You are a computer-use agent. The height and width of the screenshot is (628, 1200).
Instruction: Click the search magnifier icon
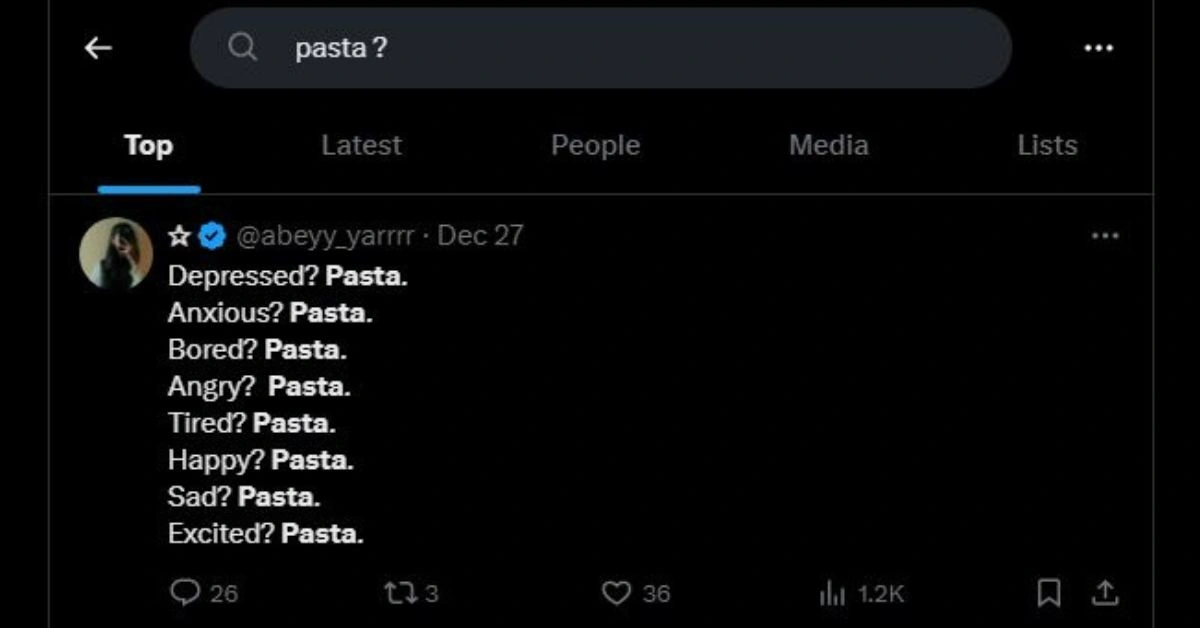pos(242,47)
